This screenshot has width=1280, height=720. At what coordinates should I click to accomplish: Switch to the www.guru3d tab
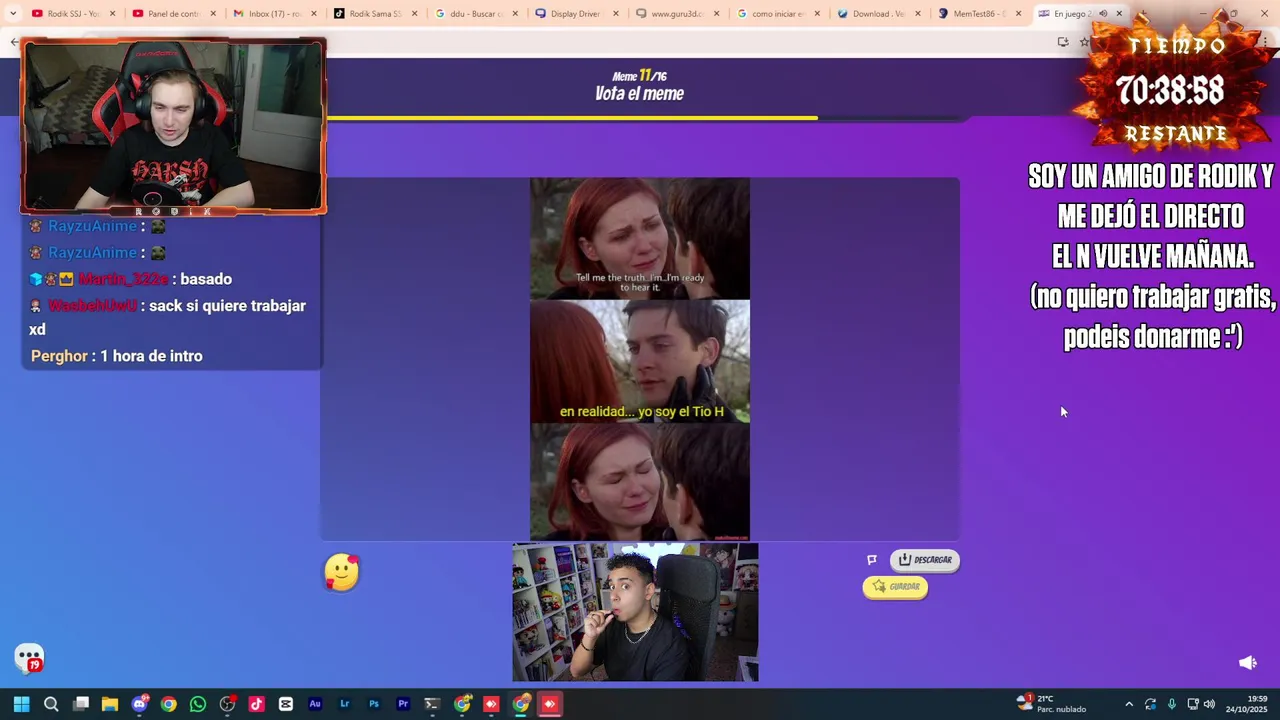676,14
